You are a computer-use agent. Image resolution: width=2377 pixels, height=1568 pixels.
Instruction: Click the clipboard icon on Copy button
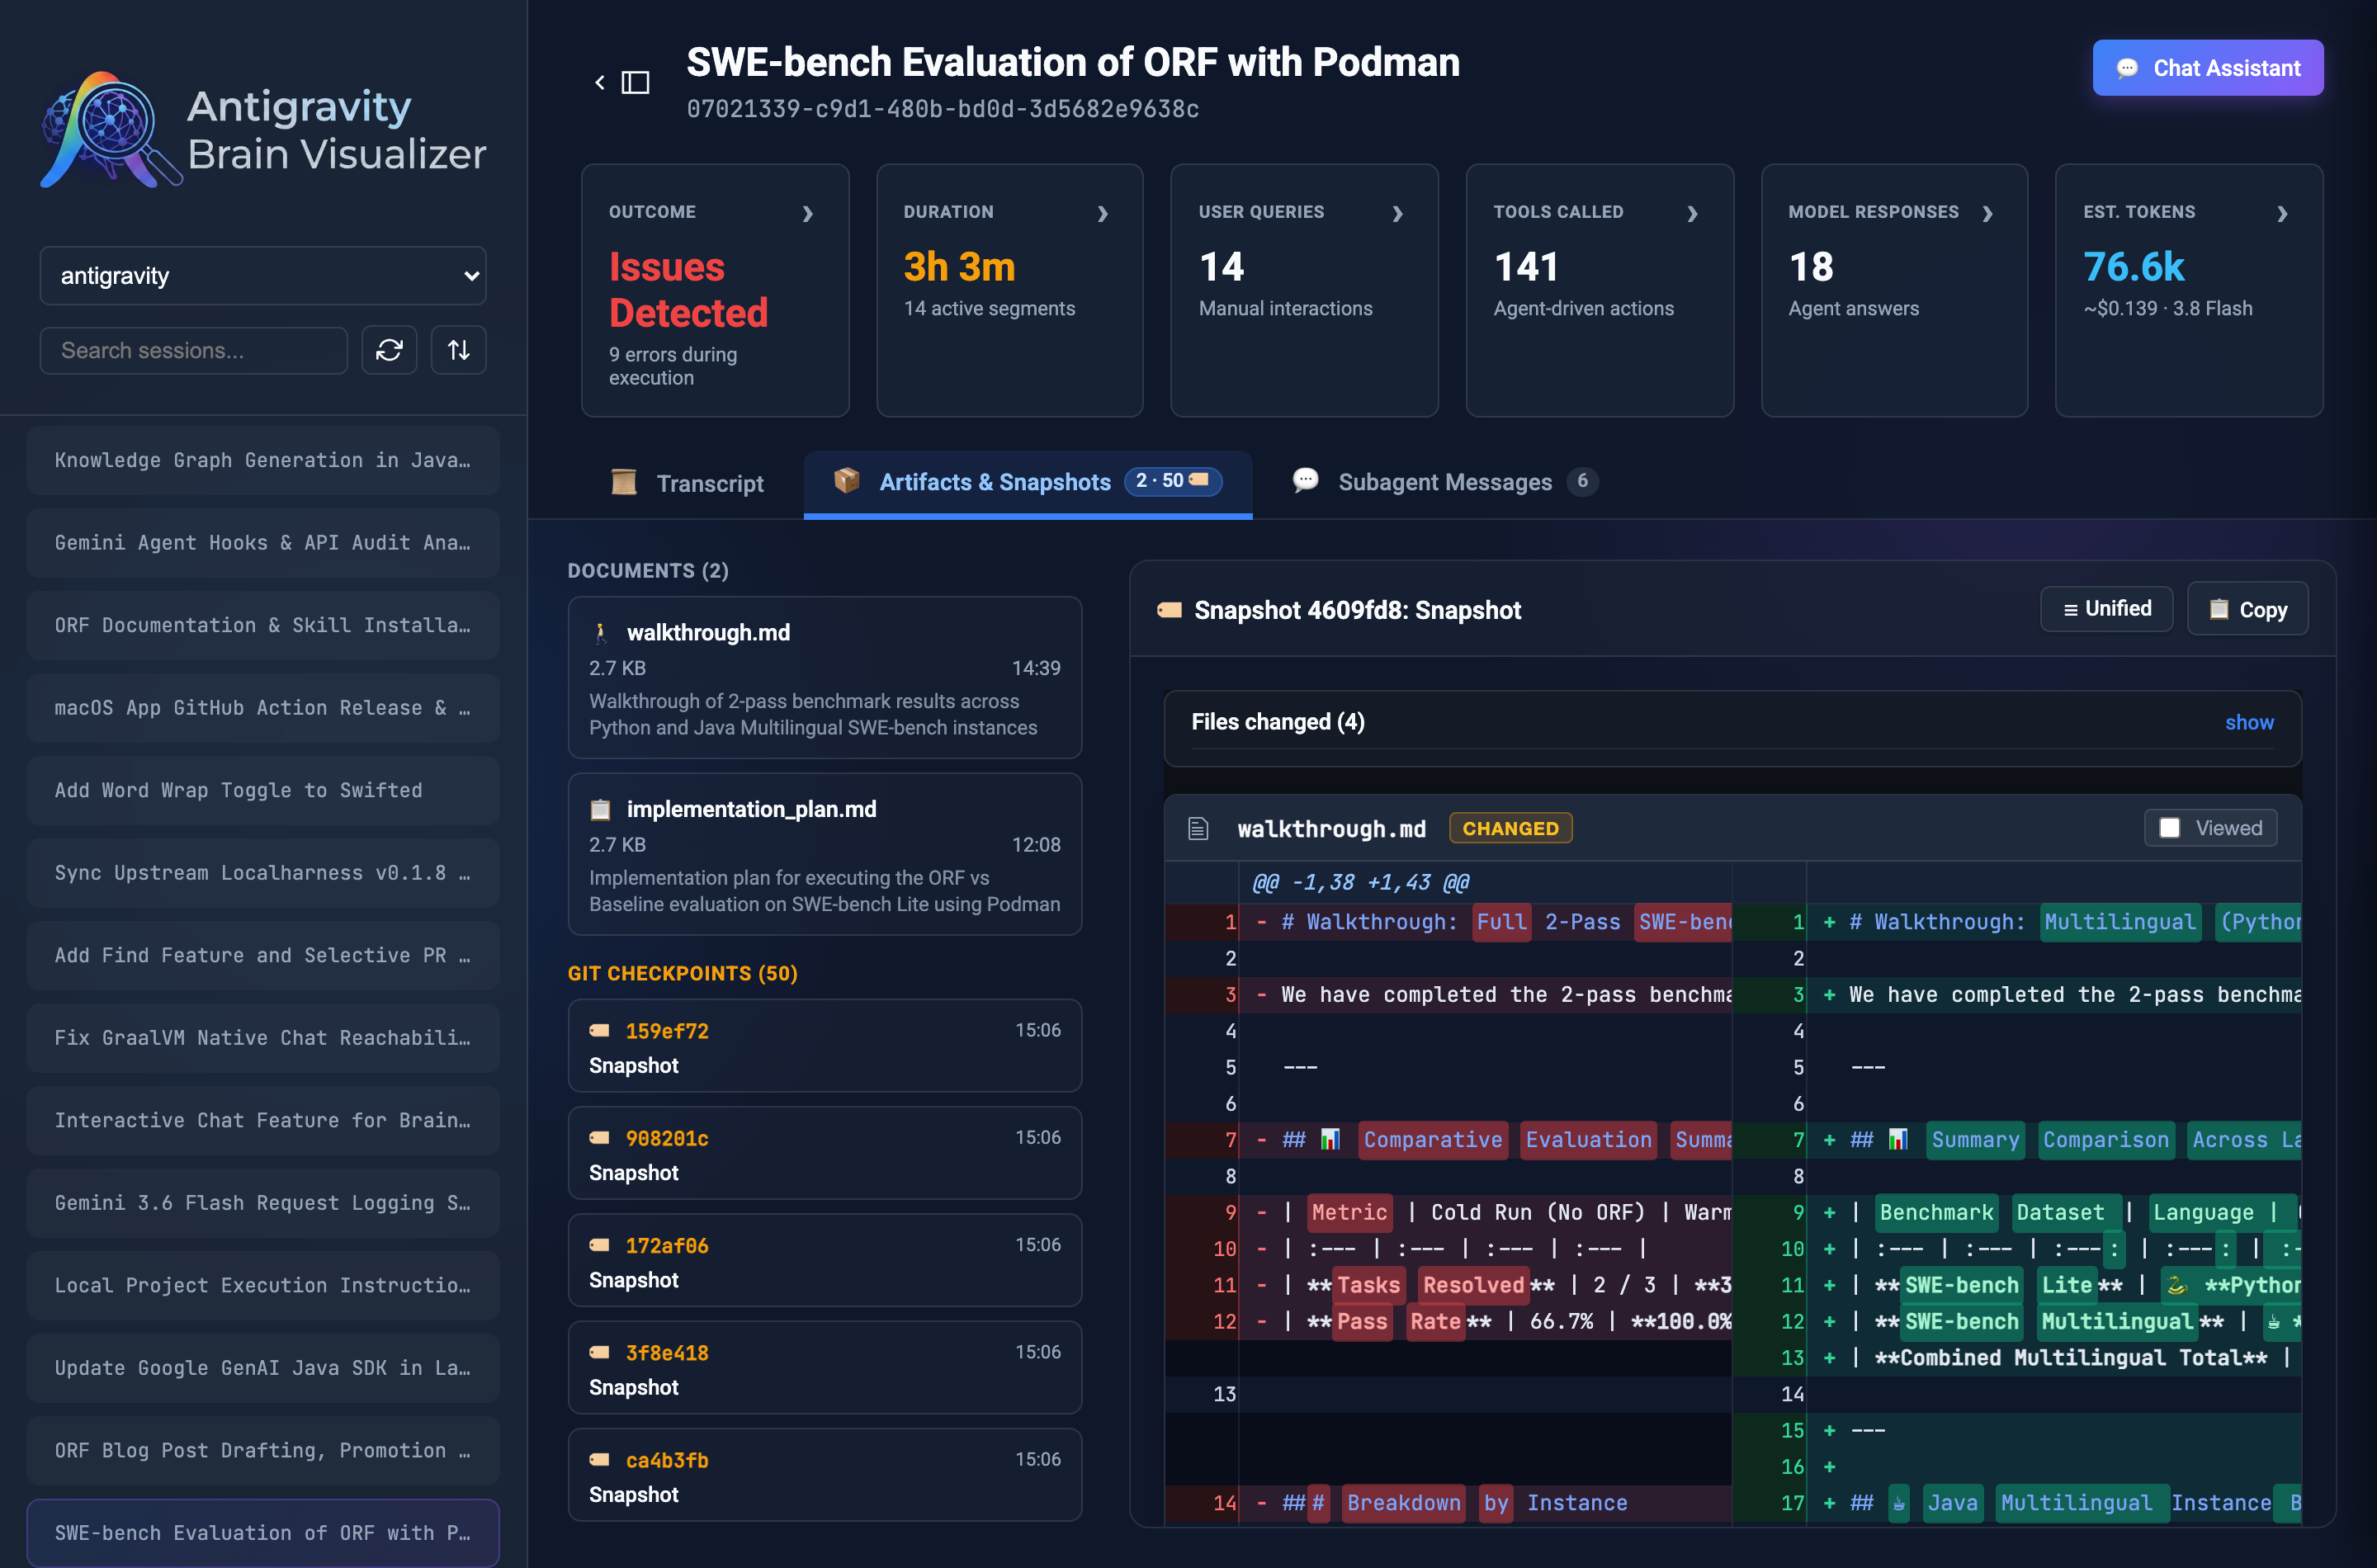point(2218,609)
